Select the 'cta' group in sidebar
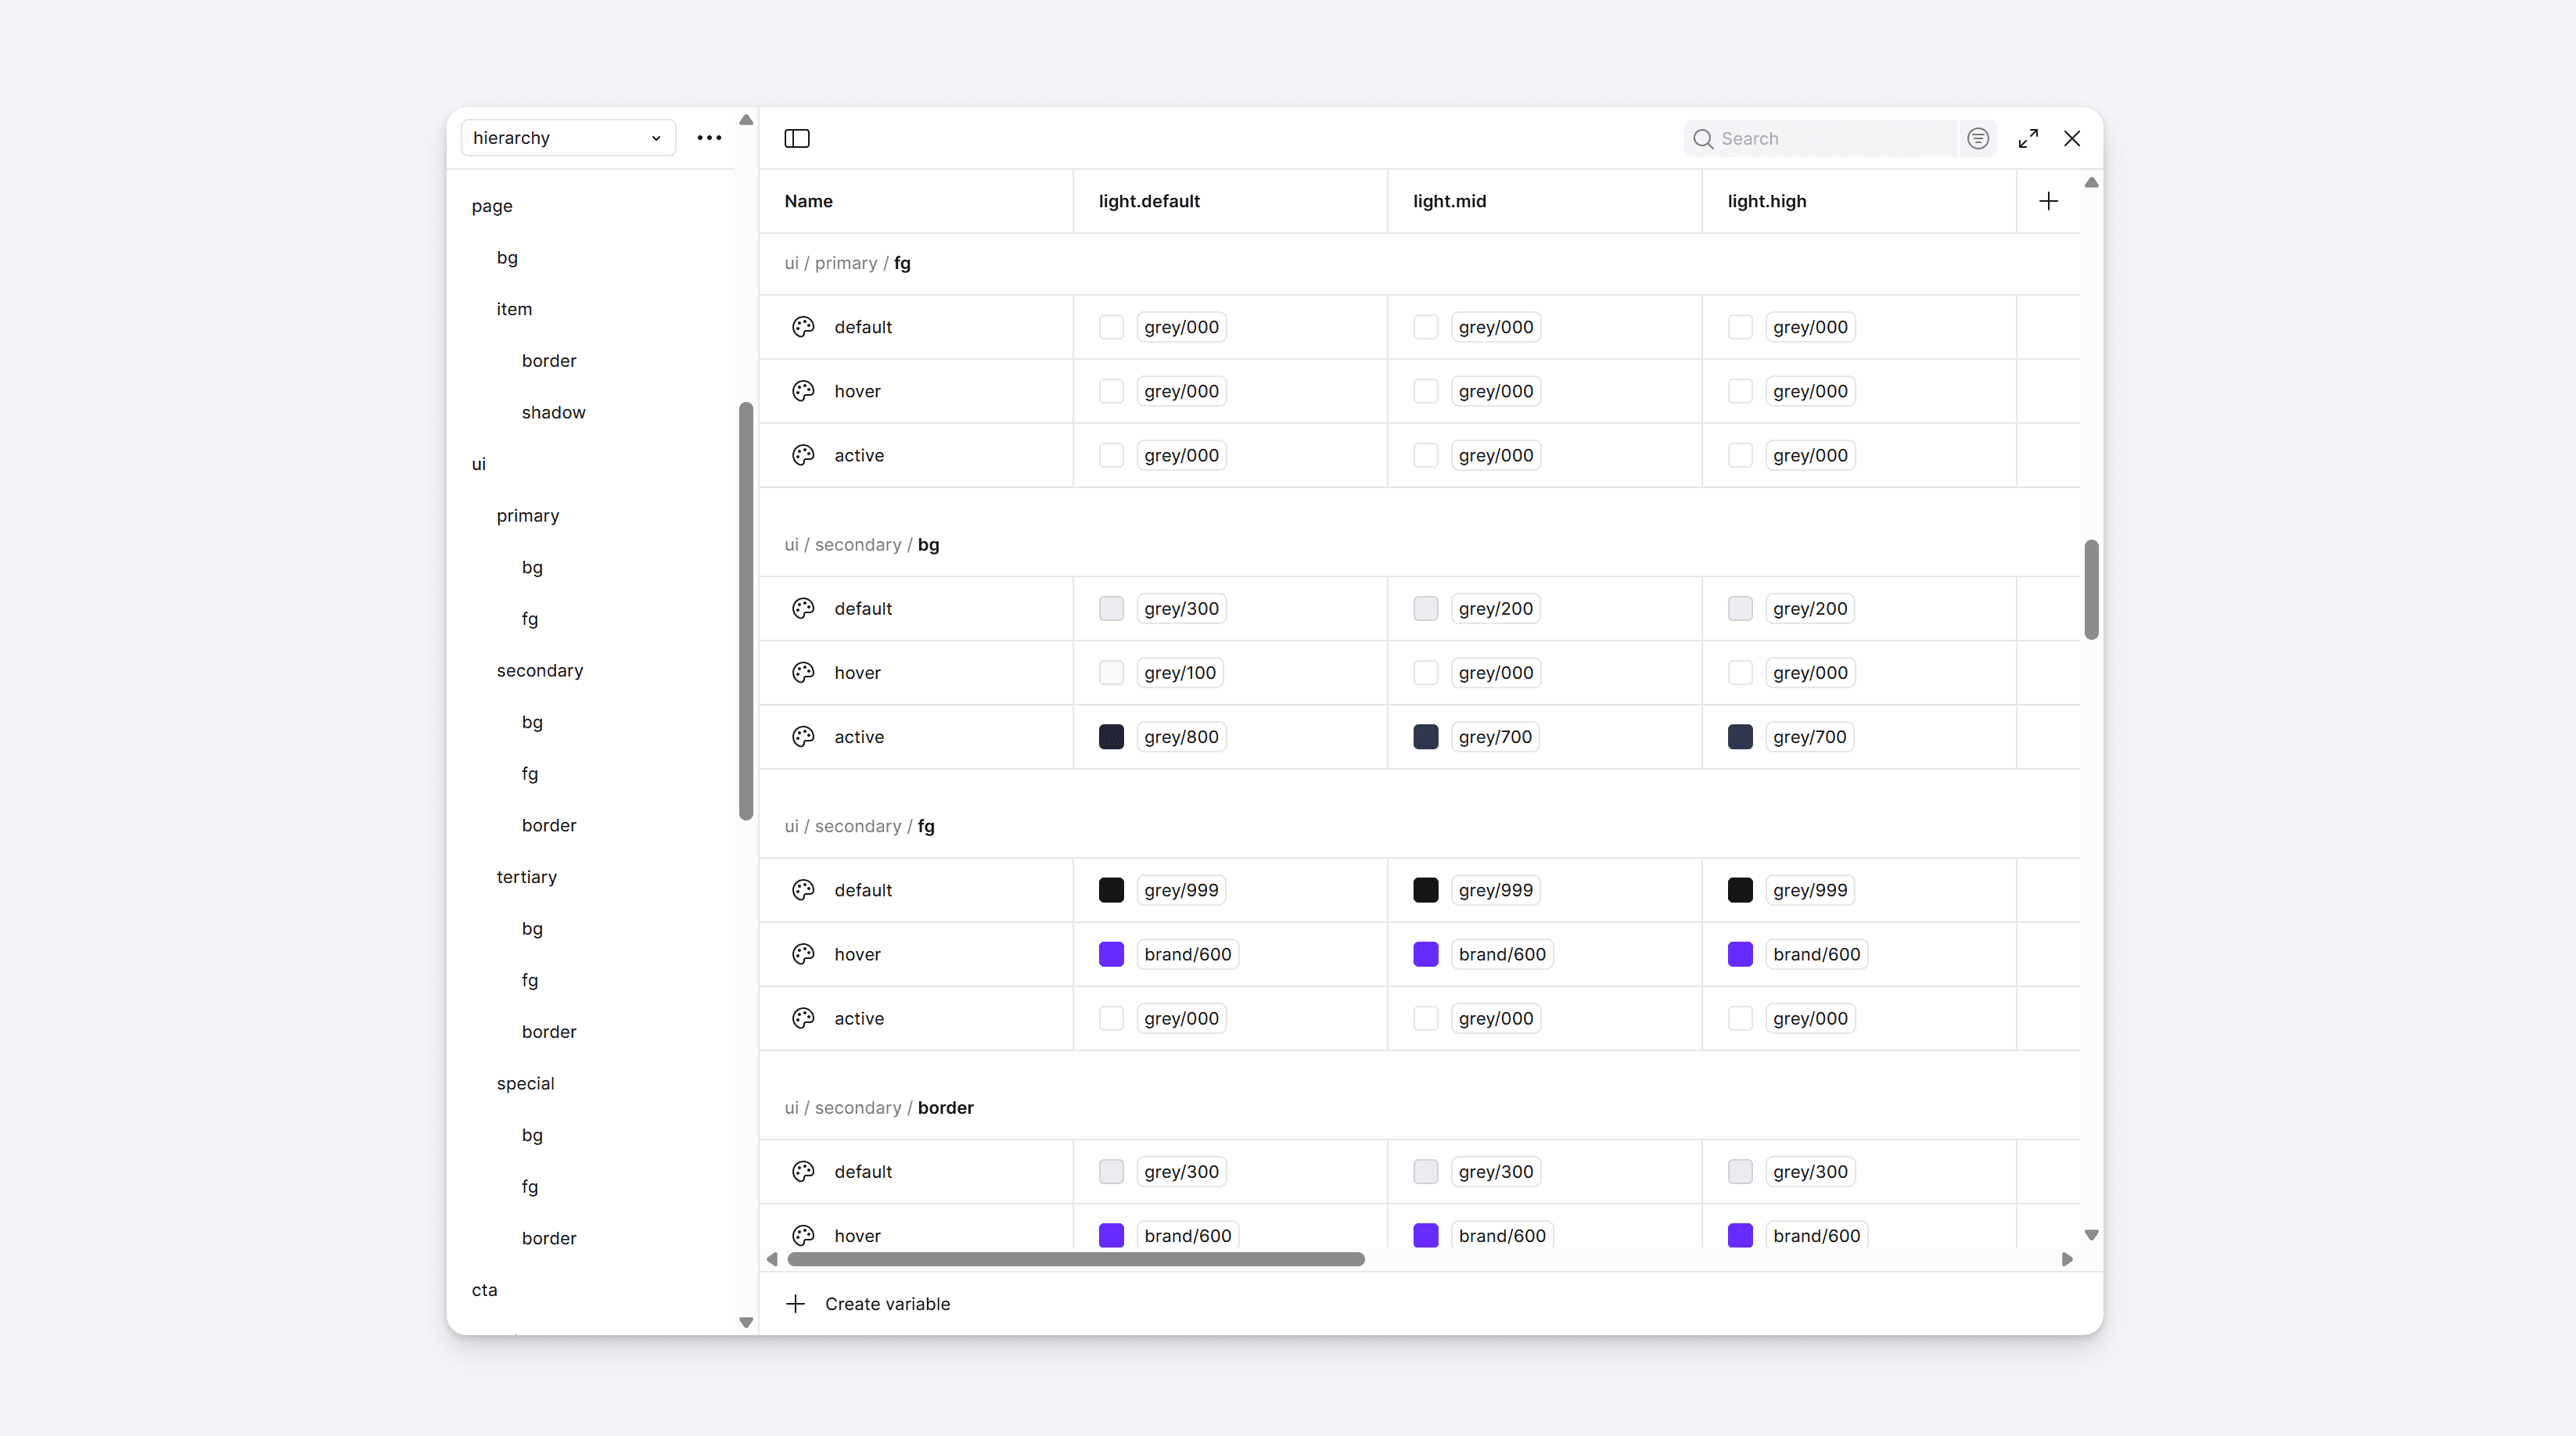The width and height of the screenshot is (2576, 1436). tap(484, 1290)
